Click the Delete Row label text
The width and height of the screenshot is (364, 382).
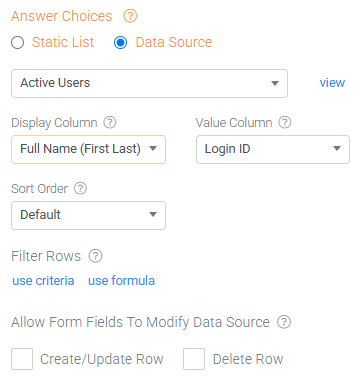[248, 359]
